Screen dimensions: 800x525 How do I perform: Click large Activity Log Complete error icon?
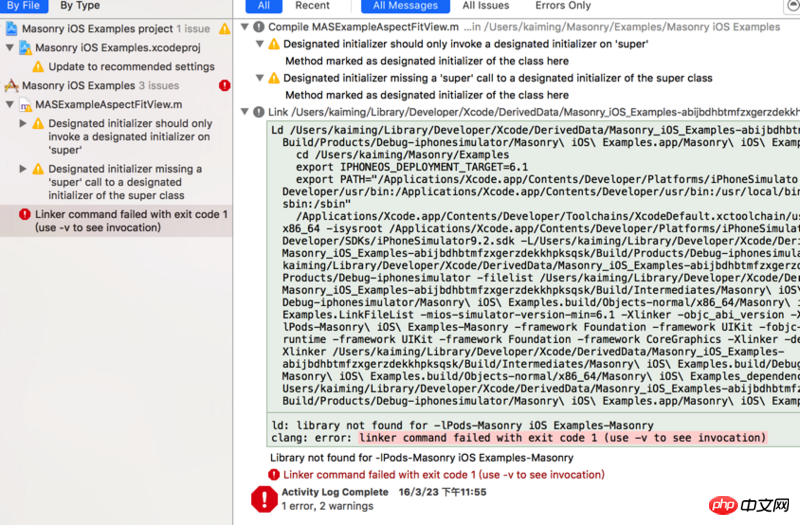point(264,498)
